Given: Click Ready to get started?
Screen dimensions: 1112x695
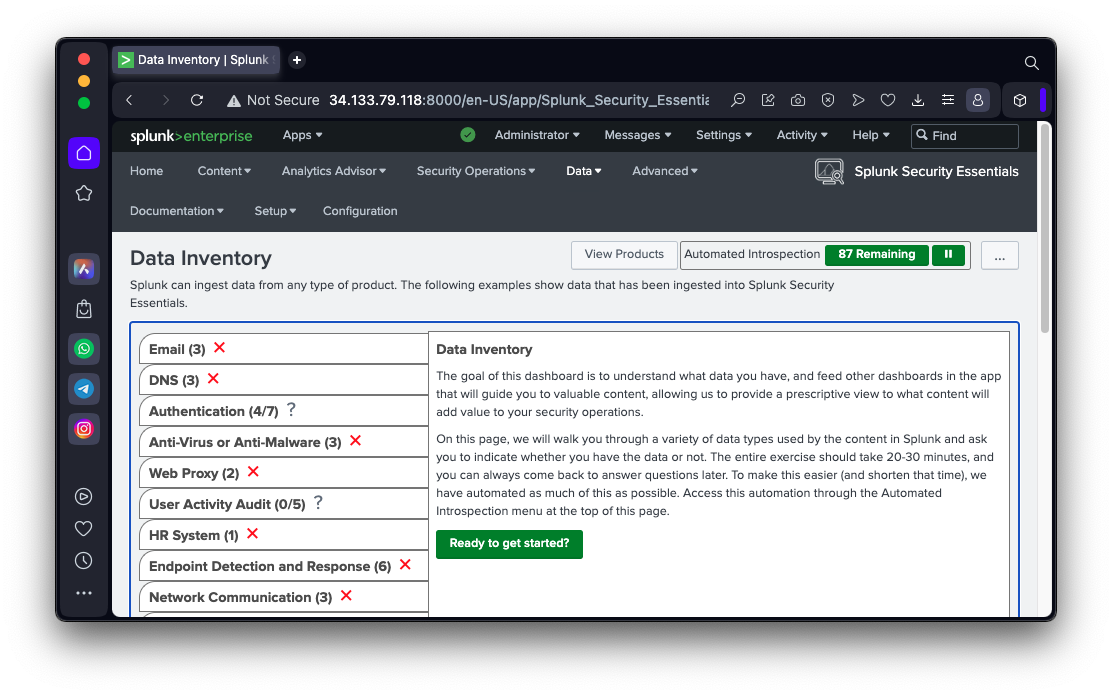Looking at the screenshot, I should click(509, 544).
